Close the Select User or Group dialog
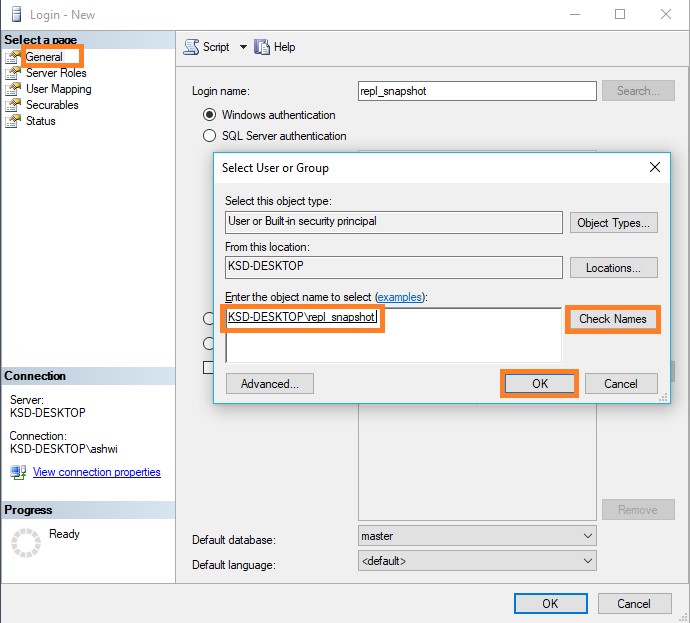The width and height of the screenshot is (690, 623). point(655,167)
